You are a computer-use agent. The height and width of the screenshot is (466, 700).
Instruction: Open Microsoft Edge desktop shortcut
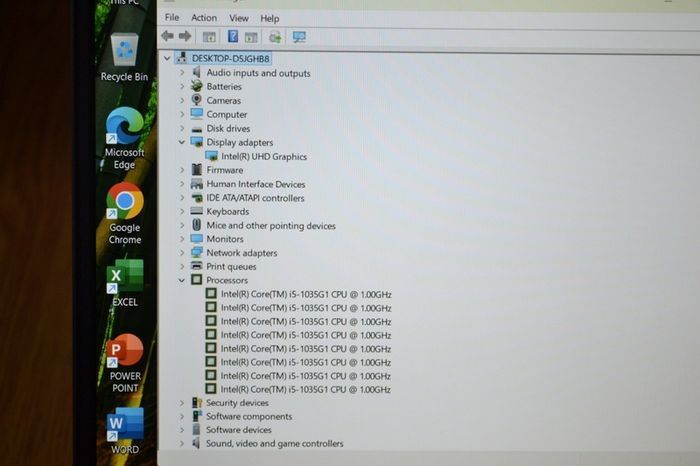point(125,138)
